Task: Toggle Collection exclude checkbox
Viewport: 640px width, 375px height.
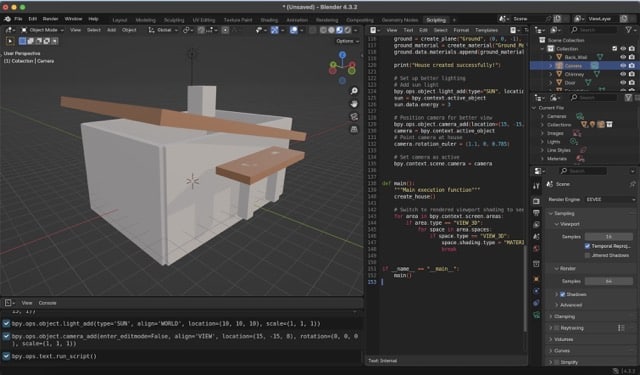Action: click(x=615, y=49)
